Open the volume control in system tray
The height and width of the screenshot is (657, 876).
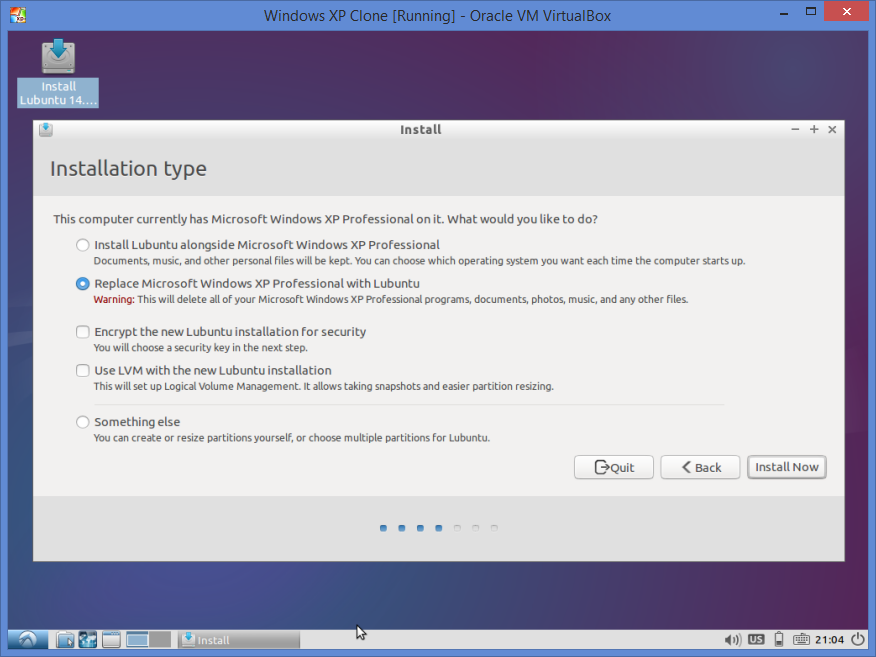click(x=732, y=639)
